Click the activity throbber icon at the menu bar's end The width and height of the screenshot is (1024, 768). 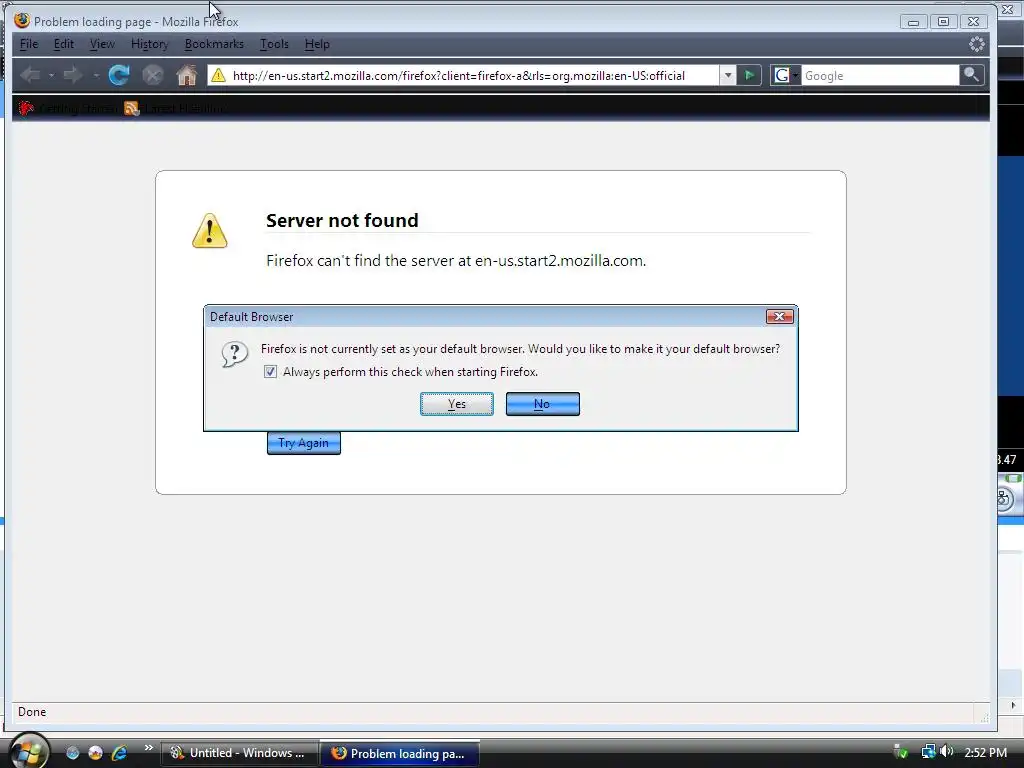tap(976, 44)
